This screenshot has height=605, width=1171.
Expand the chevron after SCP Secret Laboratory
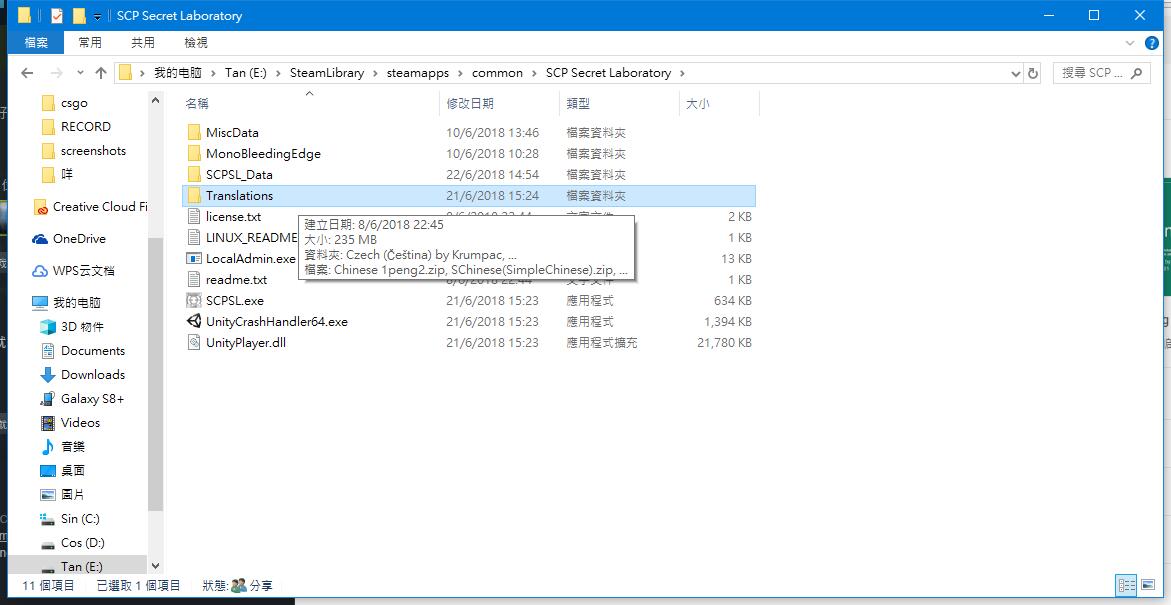pyautogui.click(x=683, y=73)
